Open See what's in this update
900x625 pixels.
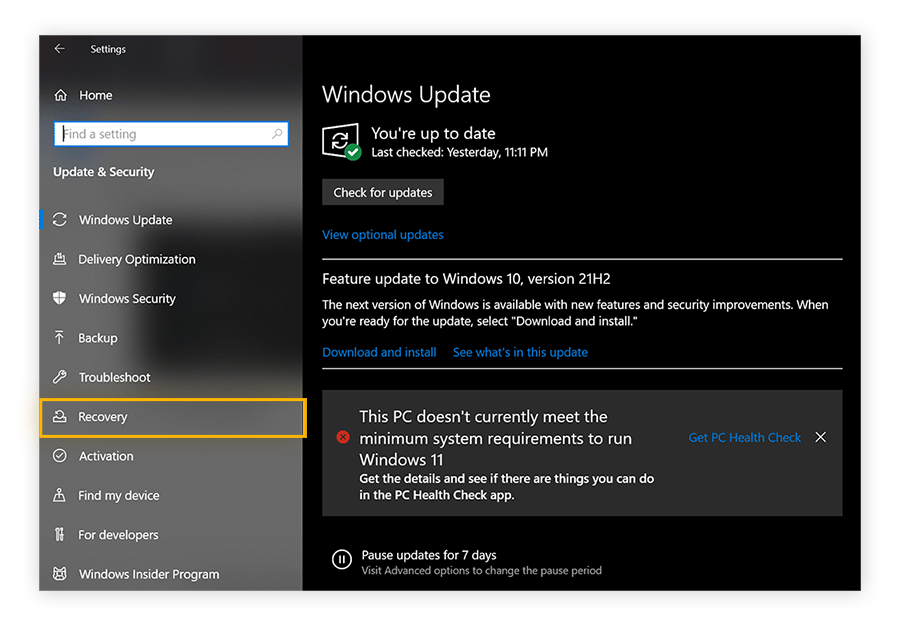[520, 352]
